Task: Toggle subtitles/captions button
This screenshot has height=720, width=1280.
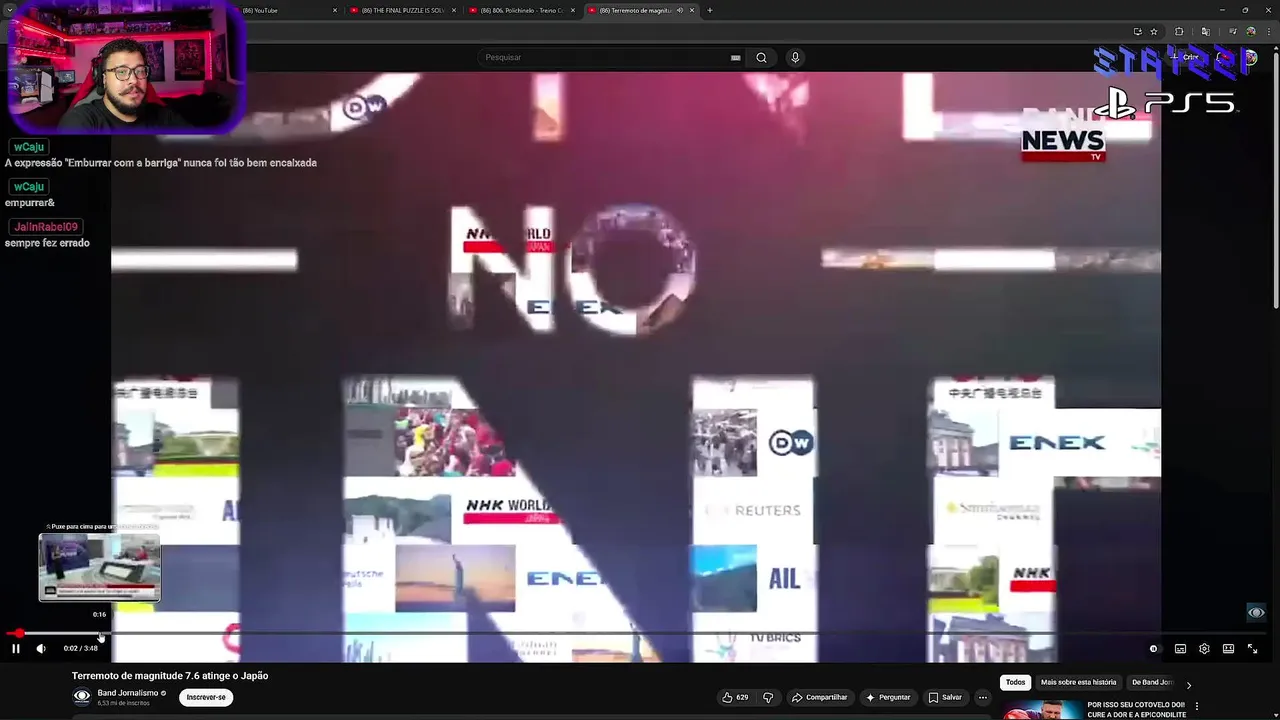Action: coord(1180,649)
